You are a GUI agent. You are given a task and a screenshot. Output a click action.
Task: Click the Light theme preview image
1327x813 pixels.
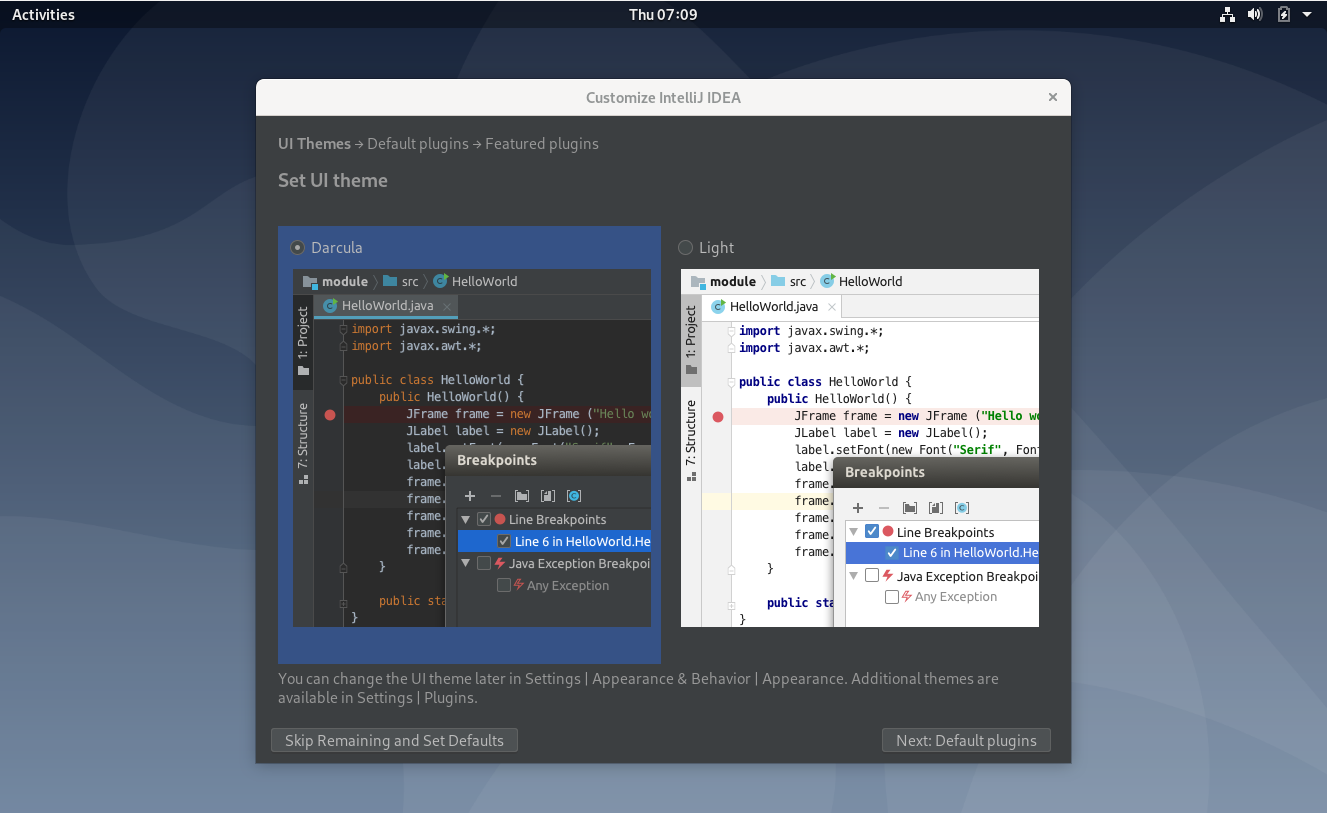coord(860,448)
